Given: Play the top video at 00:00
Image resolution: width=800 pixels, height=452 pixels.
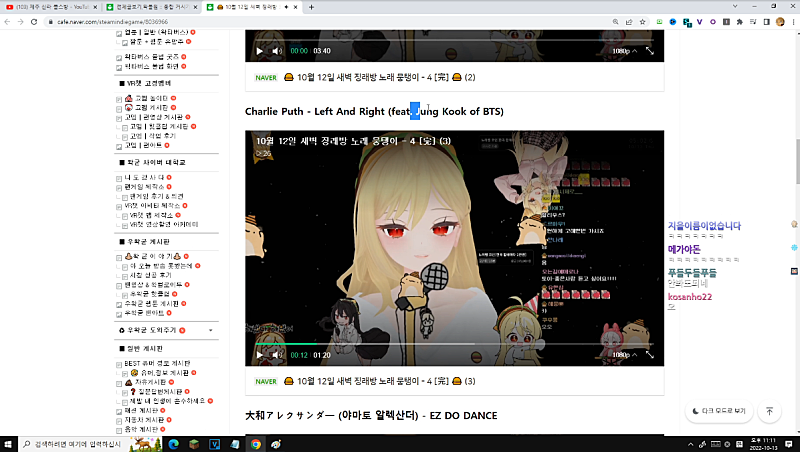Looking at the screenshot, I should pos(260,50).
